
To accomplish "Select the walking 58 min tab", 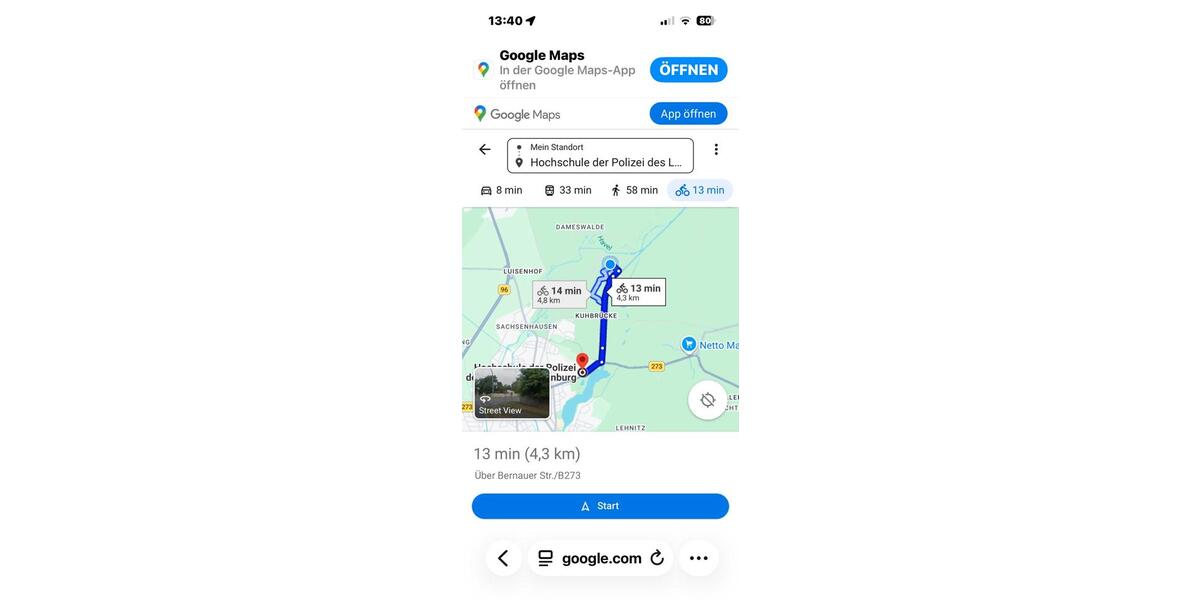I will click(x=634, y=190).
